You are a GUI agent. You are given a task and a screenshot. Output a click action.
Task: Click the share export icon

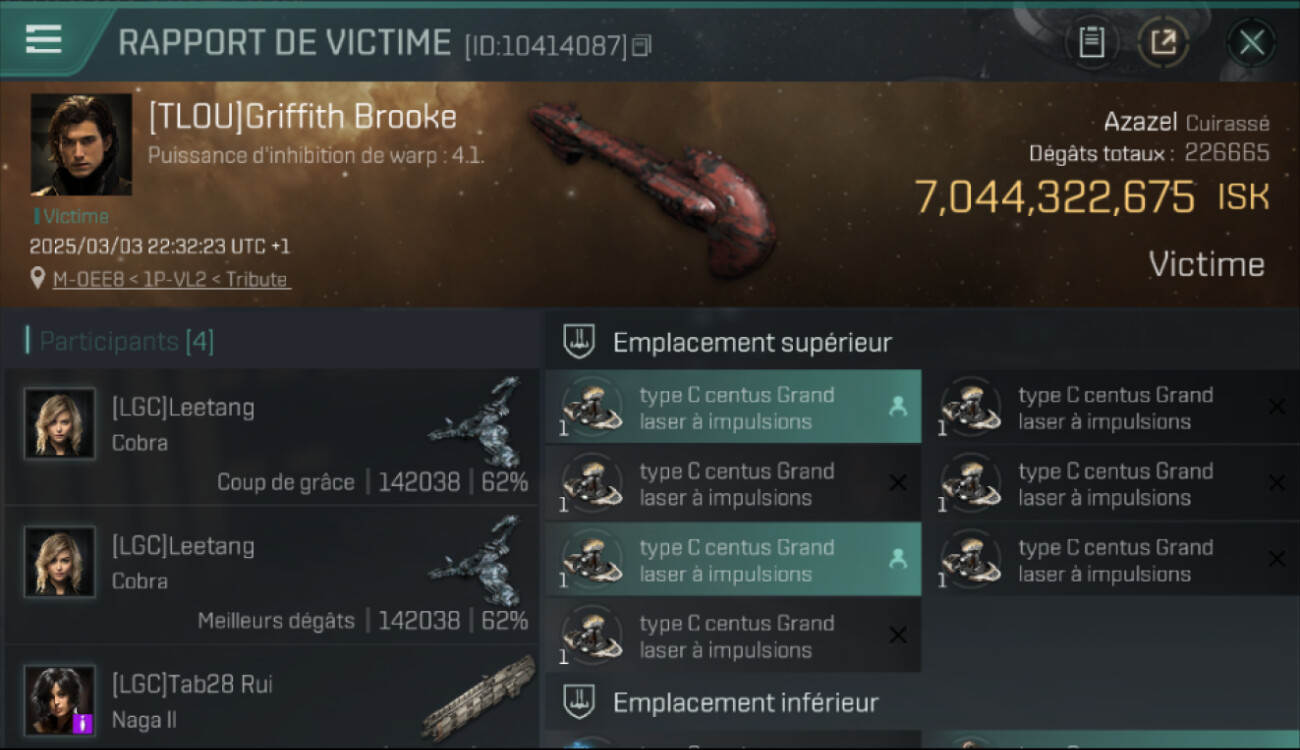[1163, 42]
